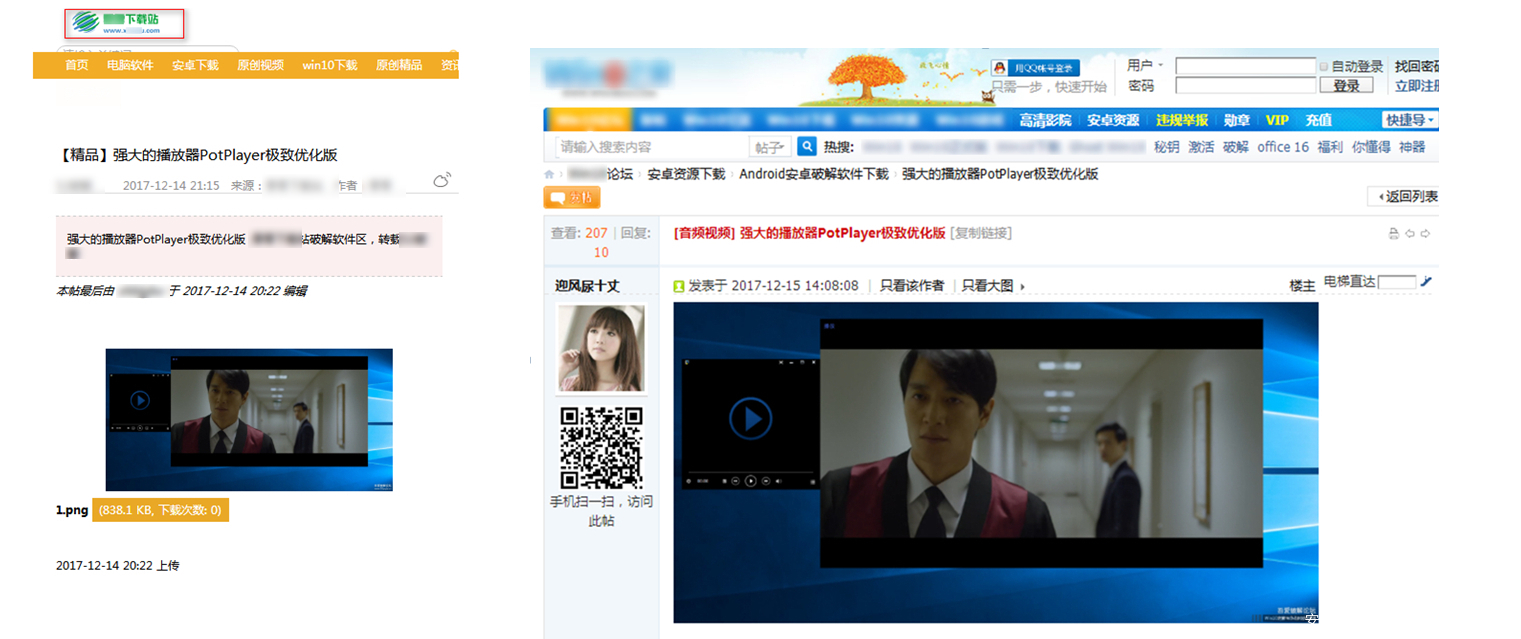Click the elevator jump arrow icon
The width and height of the screenshot is (1521, 639).
click(1426, 282)
